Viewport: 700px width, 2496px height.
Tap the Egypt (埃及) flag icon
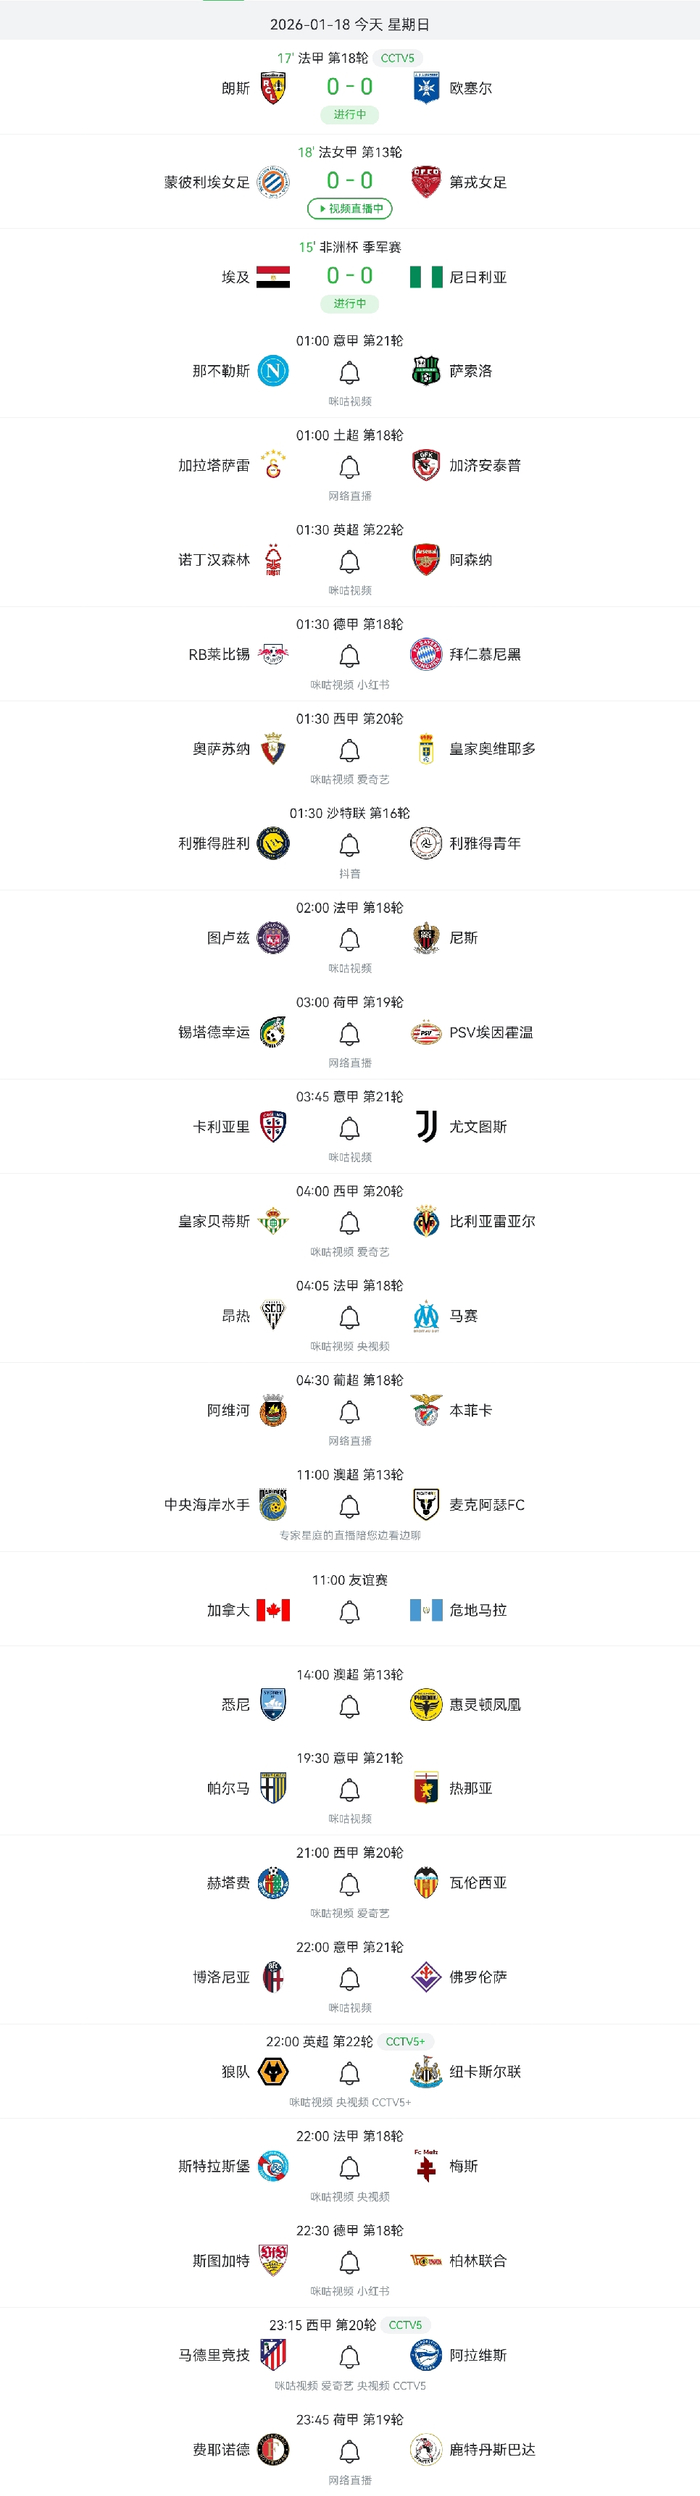[x=273, y=277]
